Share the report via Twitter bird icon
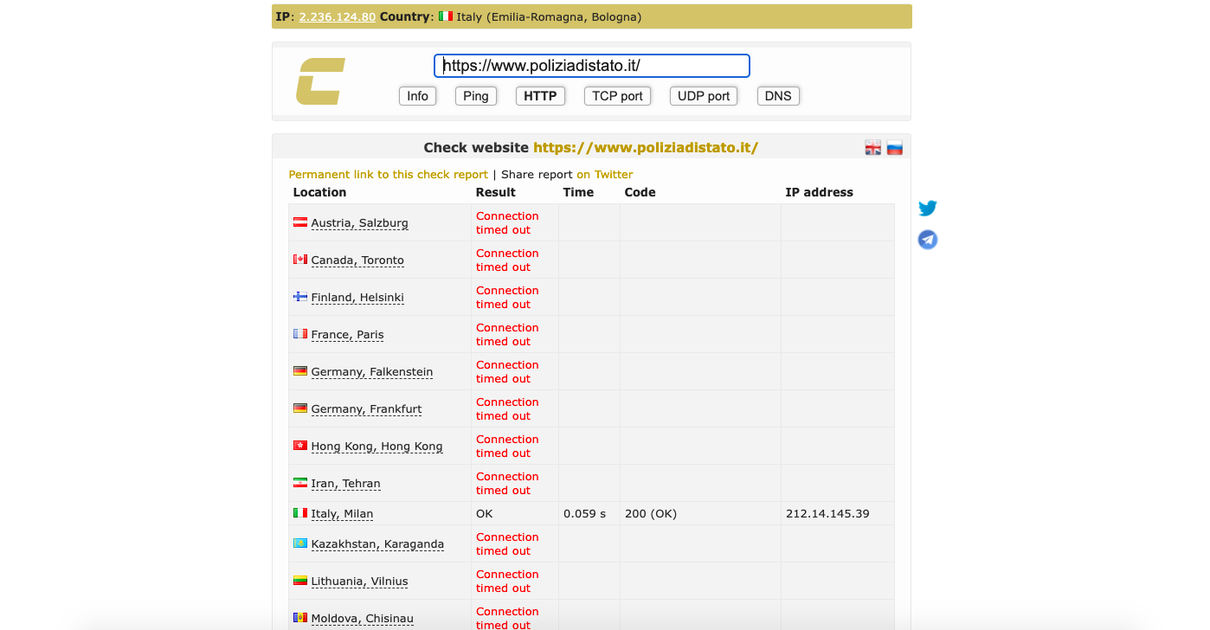Image resolution: width=1210 pixels, height=630 pixels. tap(928, 208)
